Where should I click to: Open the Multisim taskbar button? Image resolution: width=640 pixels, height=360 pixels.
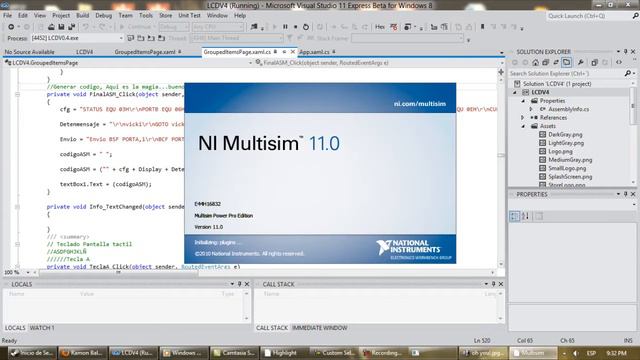[533, 353]
